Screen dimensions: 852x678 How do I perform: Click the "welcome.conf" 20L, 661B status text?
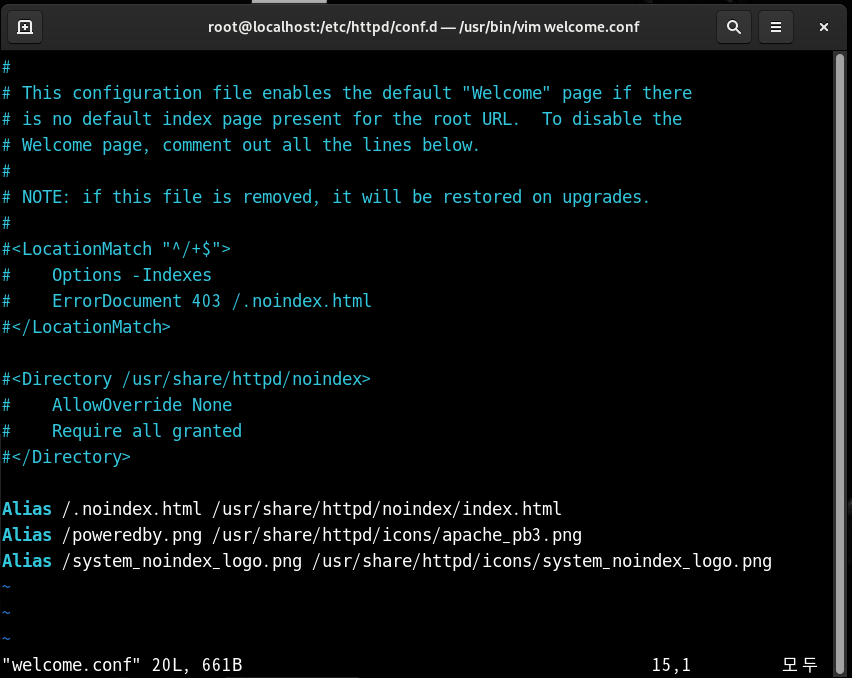coord(122,665)
